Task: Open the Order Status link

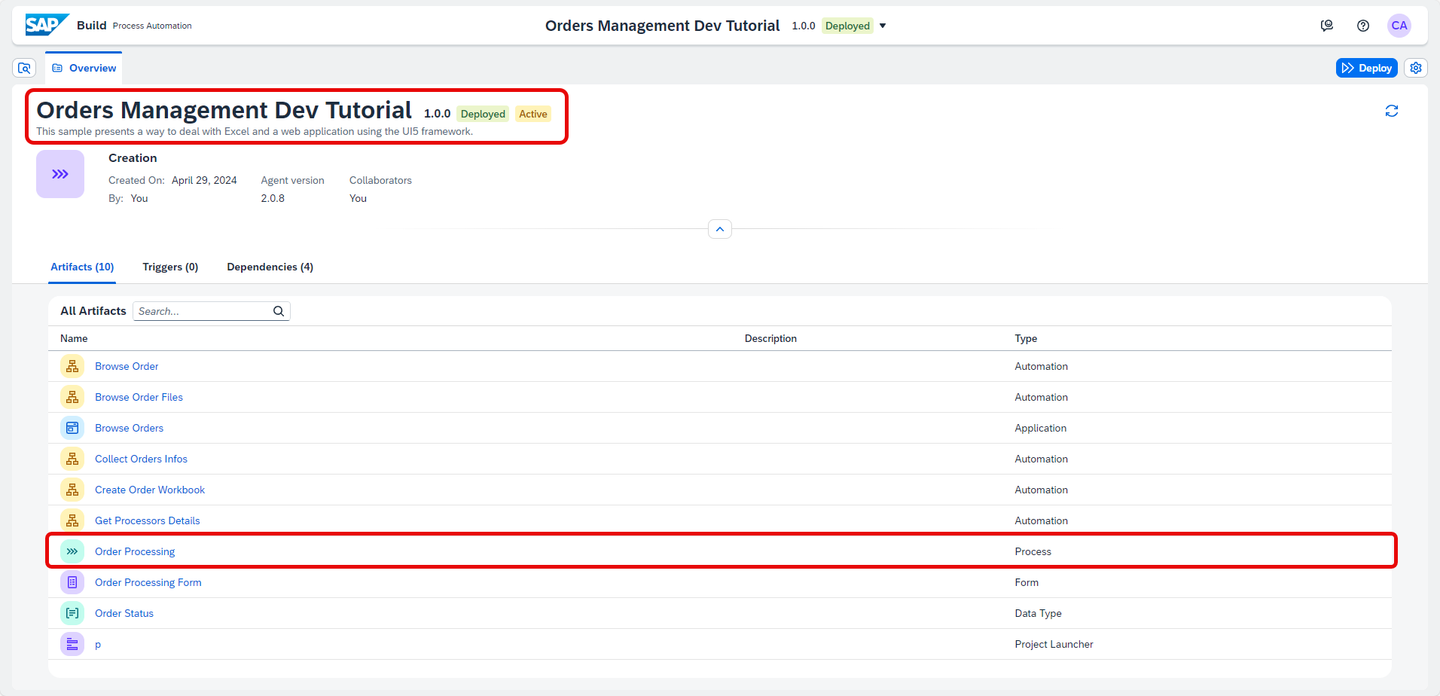Action: [124, 613]
